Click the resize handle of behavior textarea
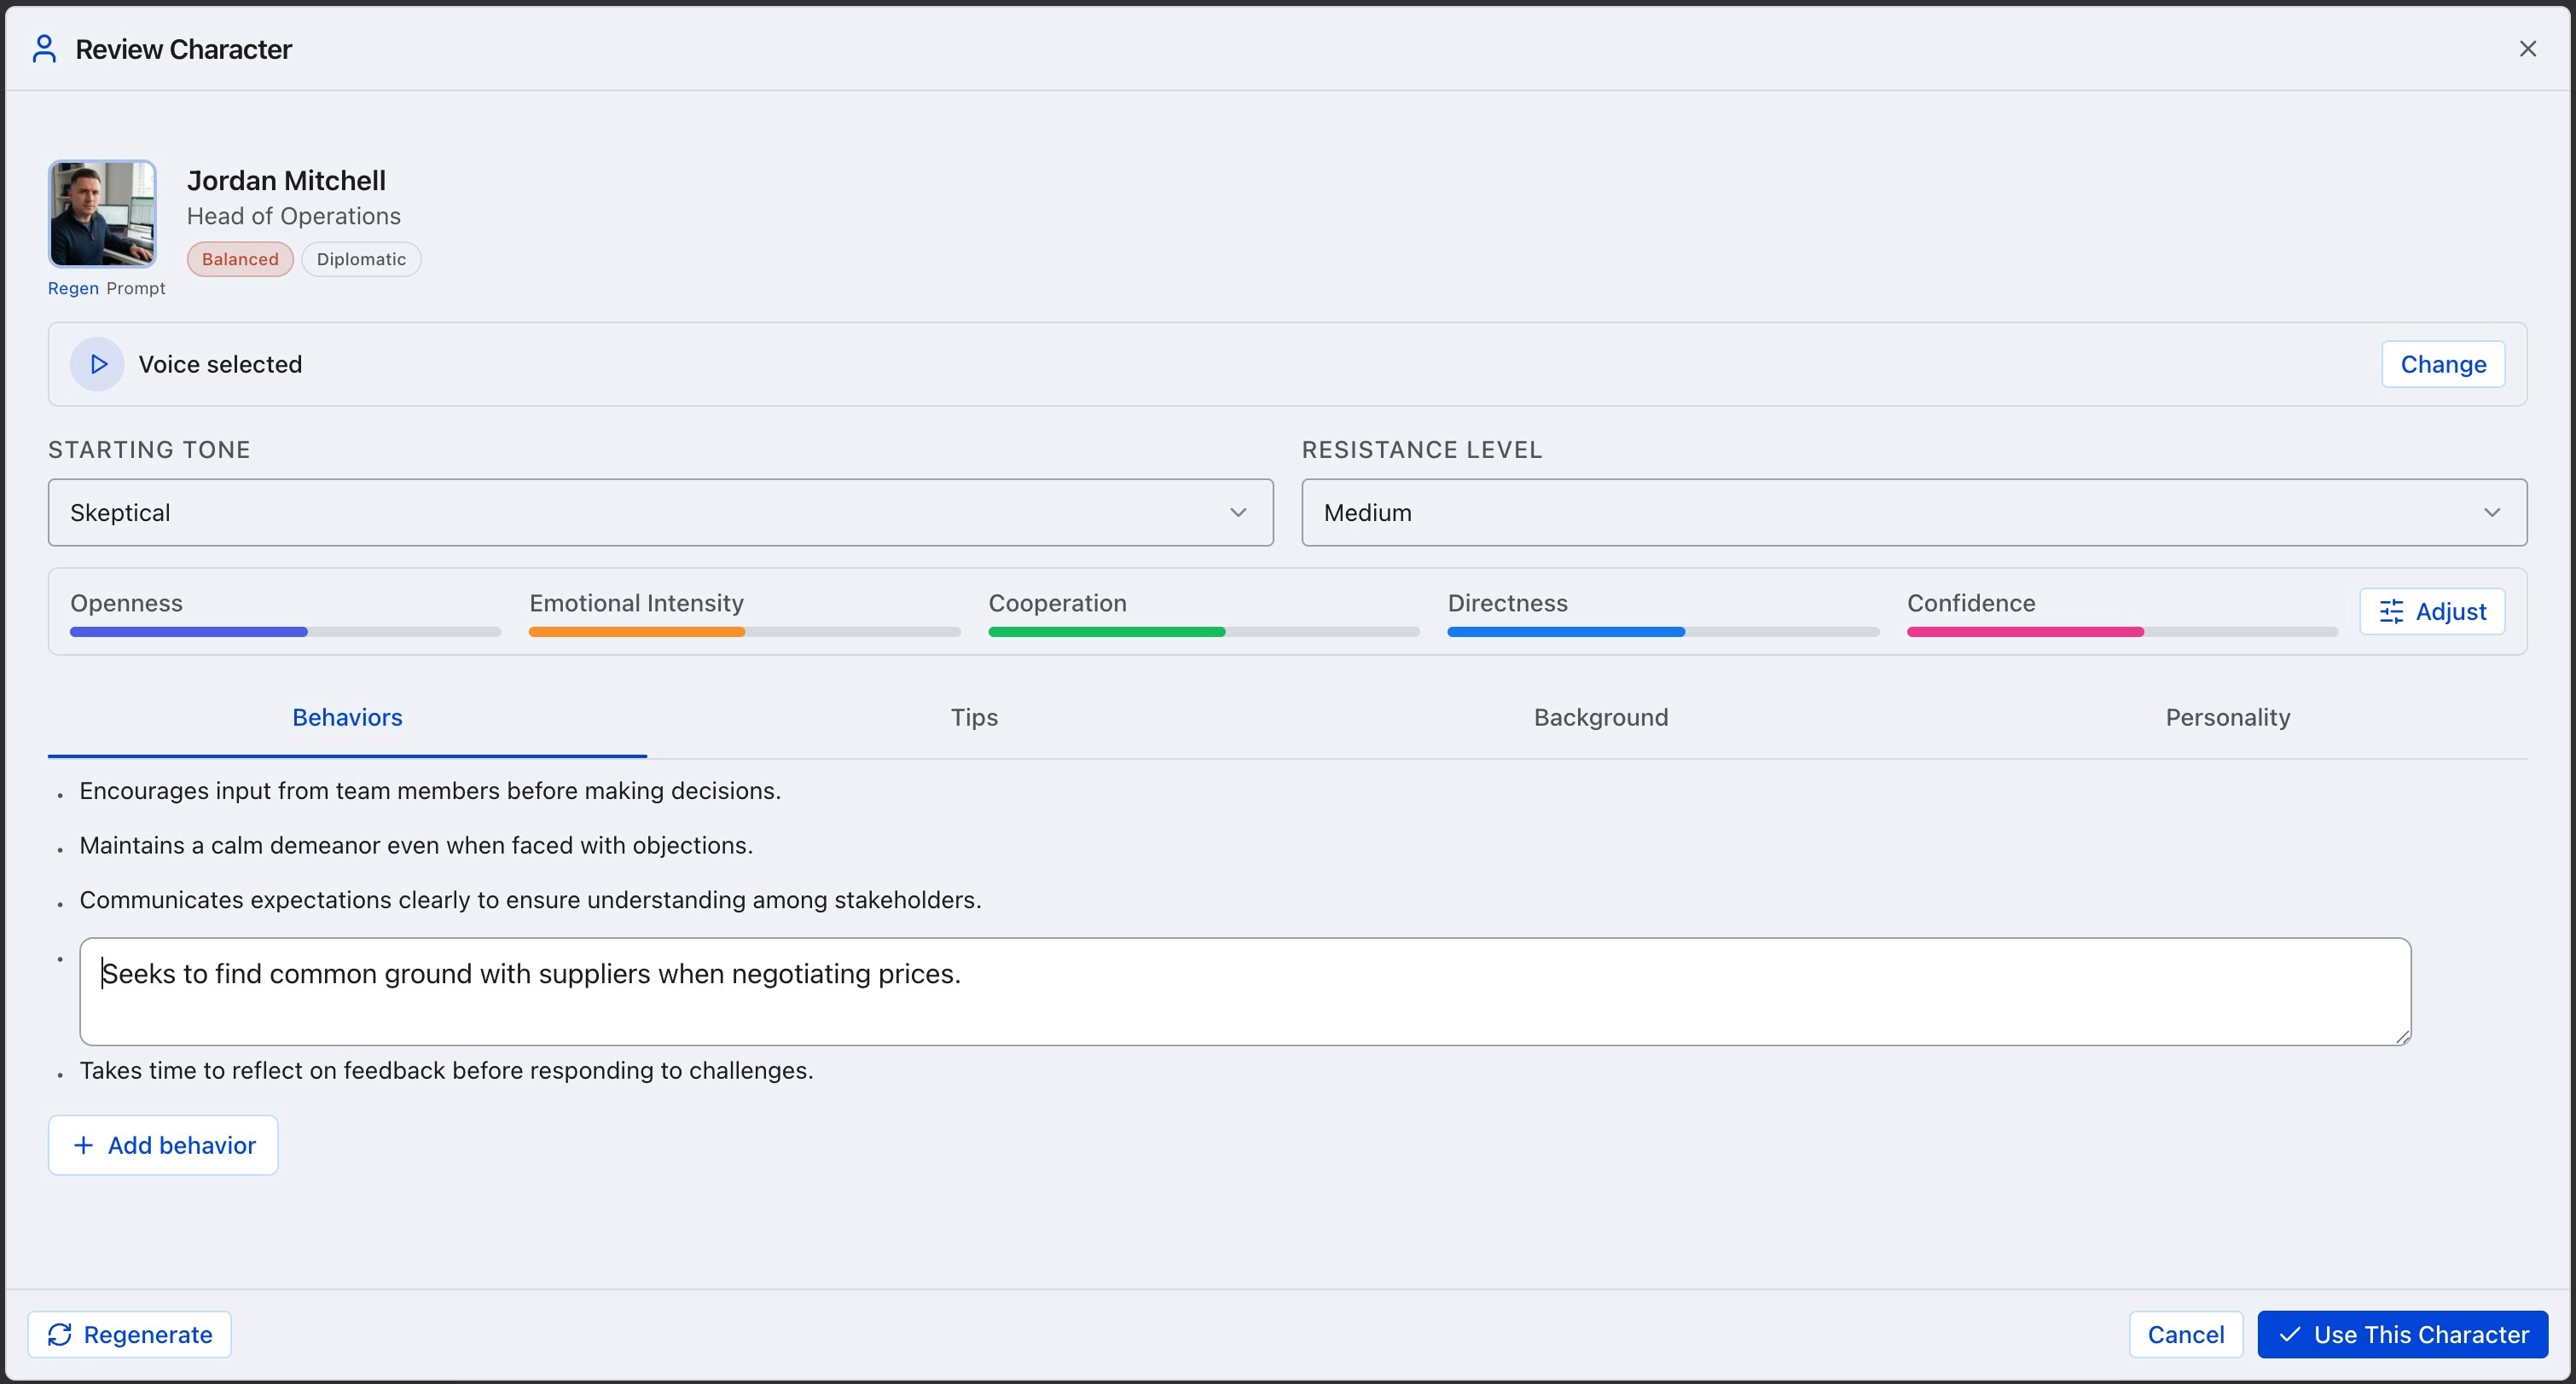Viewport: 2576px width, 1384px height. (2402, 1037)
